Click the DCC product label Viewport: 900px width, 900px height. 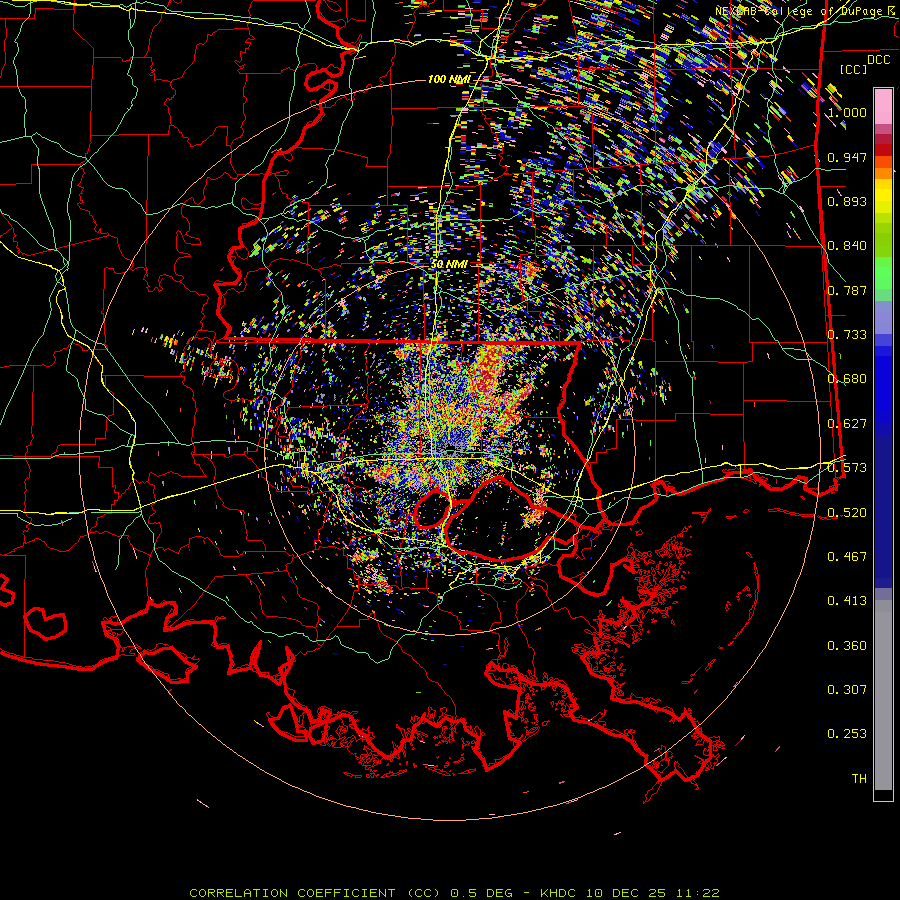coord(878,60)
